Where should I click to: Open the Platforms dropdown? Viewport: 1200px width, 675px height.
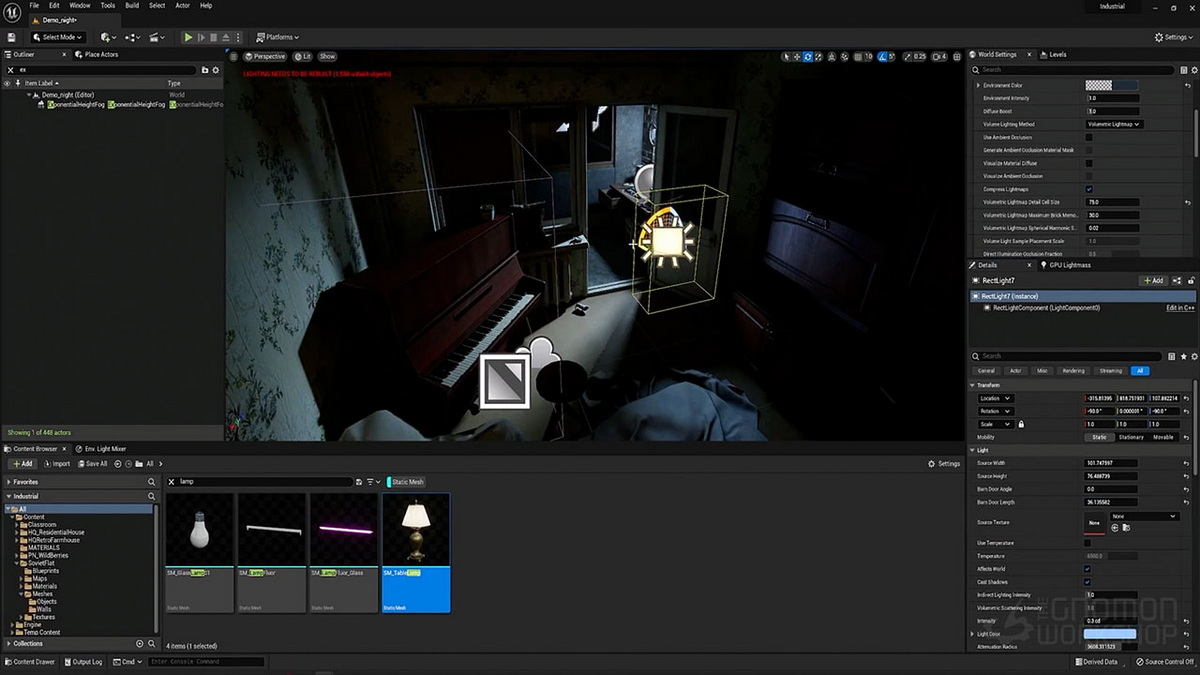(277, 37)
